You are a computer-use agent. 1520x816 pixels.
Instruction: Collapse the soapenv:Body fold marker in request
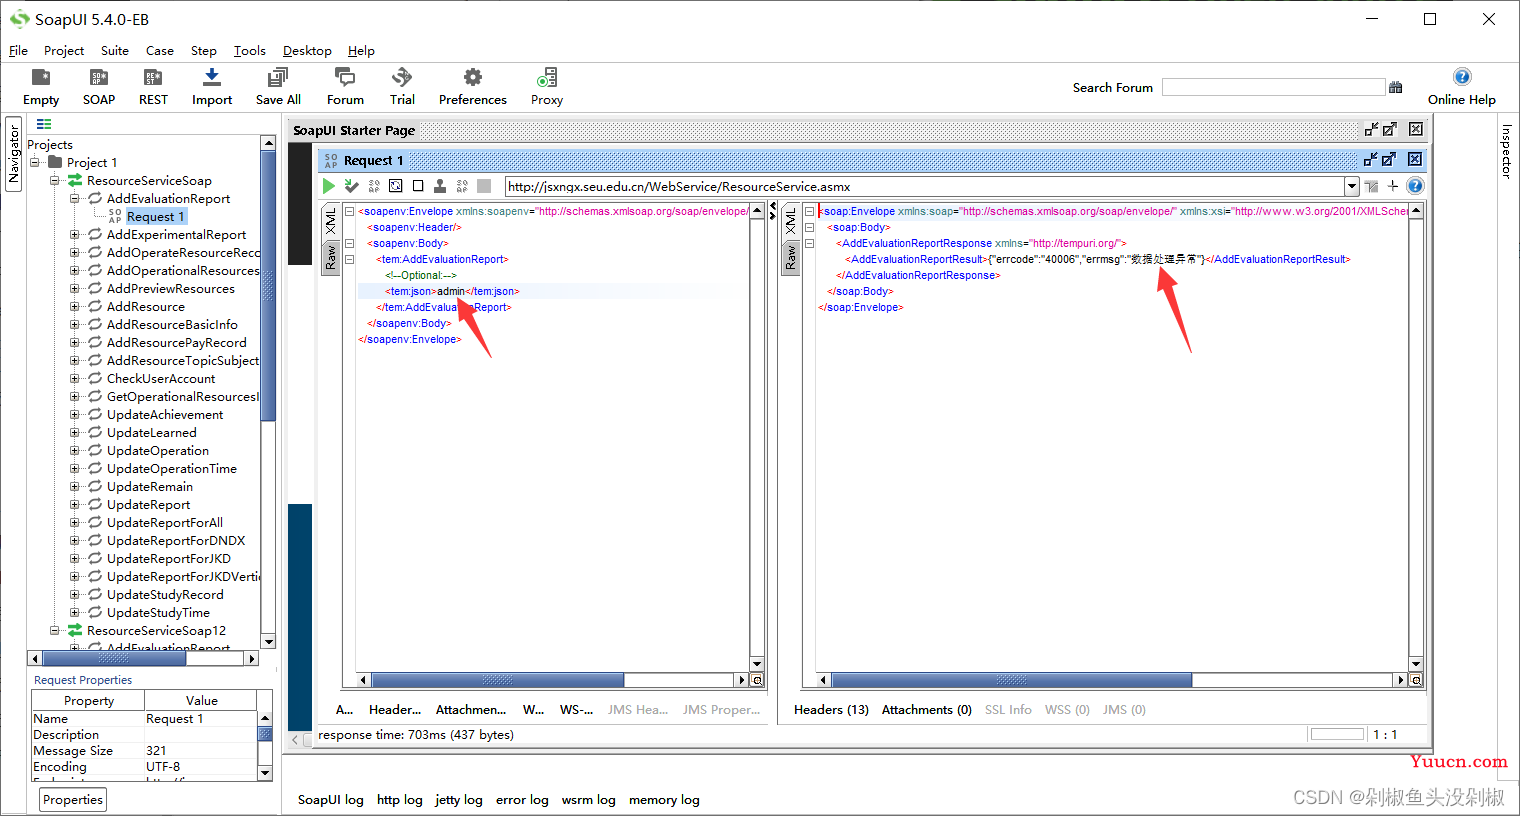click(x=349, y=243)
